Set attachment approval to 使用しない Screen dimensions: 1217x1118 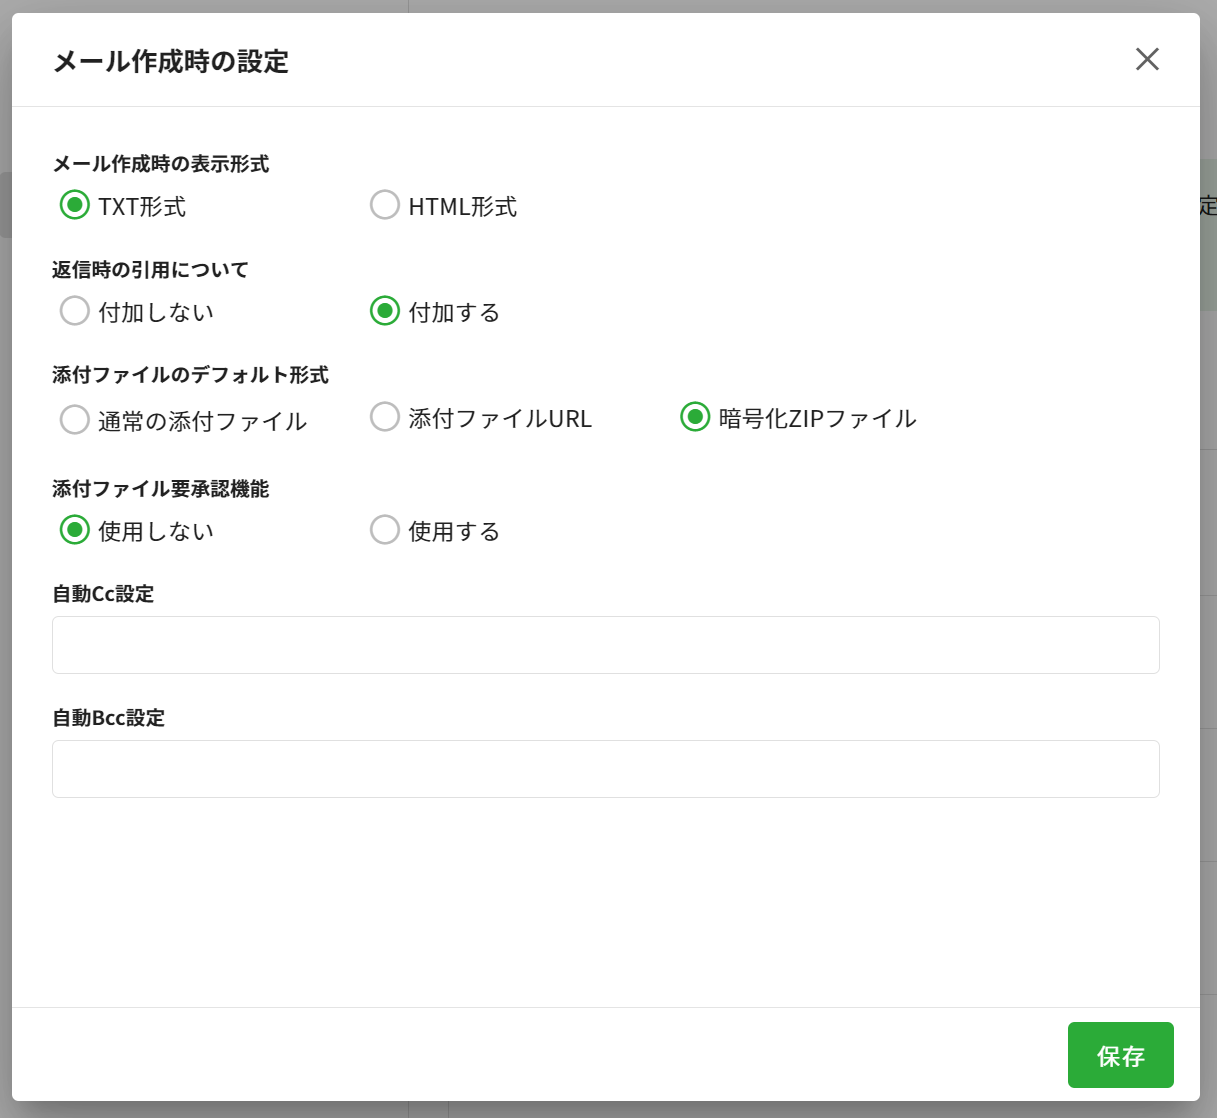coord(75,530)
